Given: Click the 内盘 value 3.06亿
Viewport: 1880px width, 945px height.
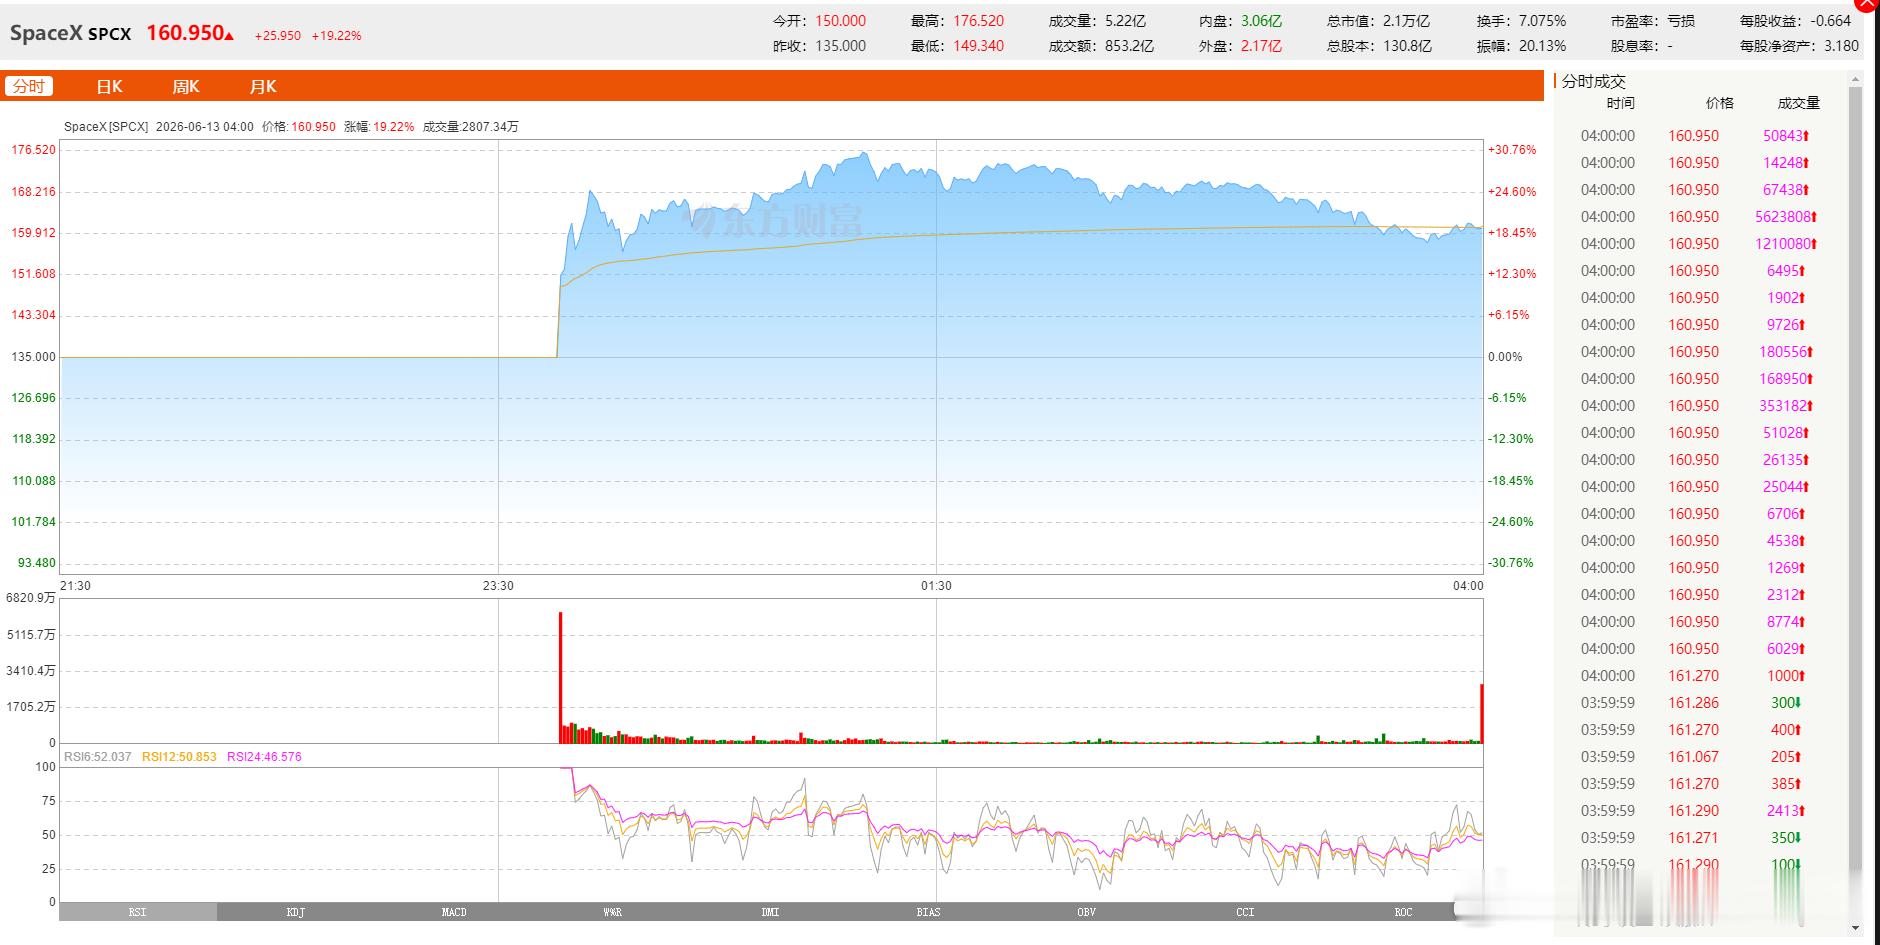Looking at the screenshot, I should click(1262, 21).
